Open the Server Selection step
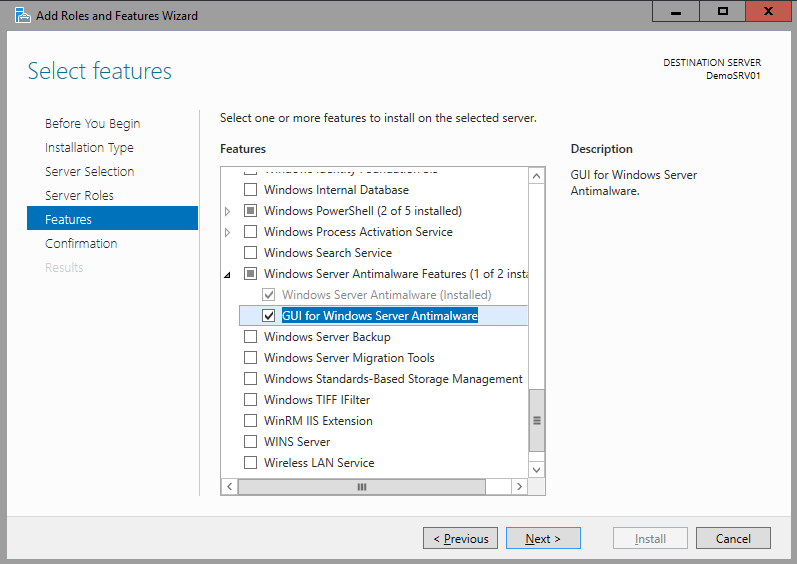 coord(89,171)
